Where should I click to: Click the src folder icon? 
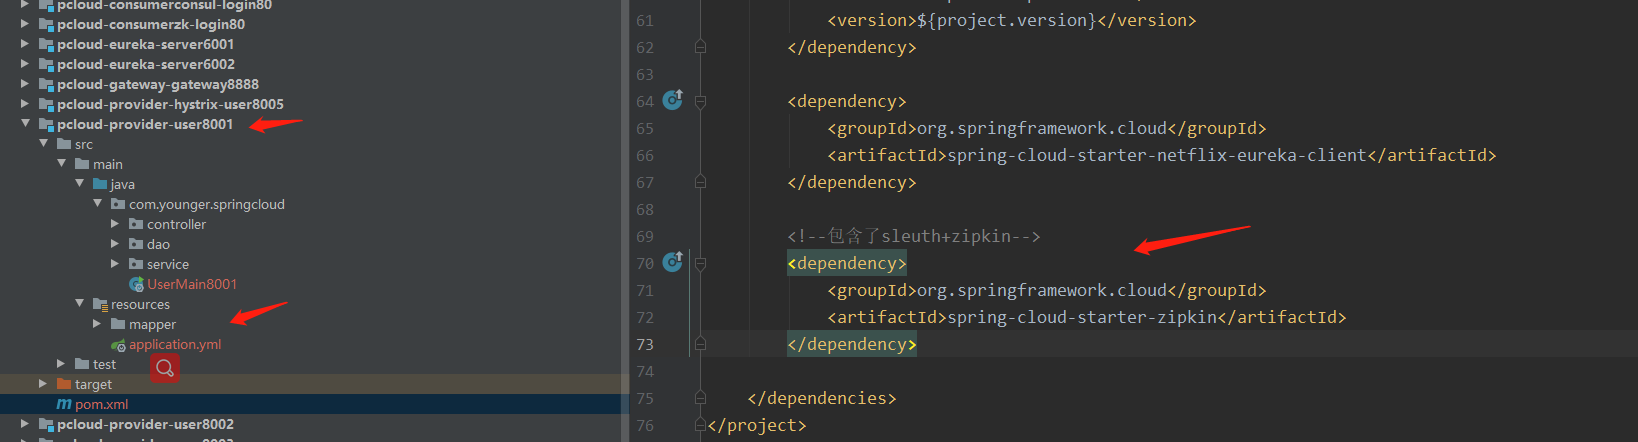64,144
